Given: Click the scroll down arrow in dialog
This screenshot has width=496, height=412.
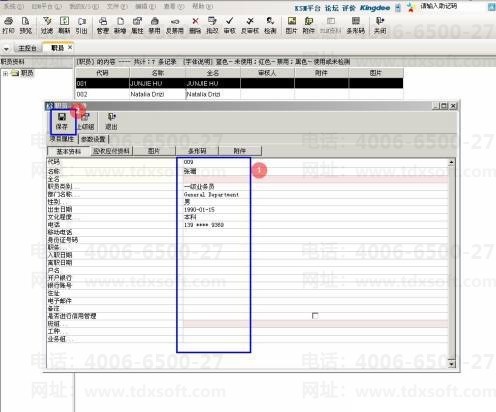Looking at the screenshot, I should click(x=452, y=364).
